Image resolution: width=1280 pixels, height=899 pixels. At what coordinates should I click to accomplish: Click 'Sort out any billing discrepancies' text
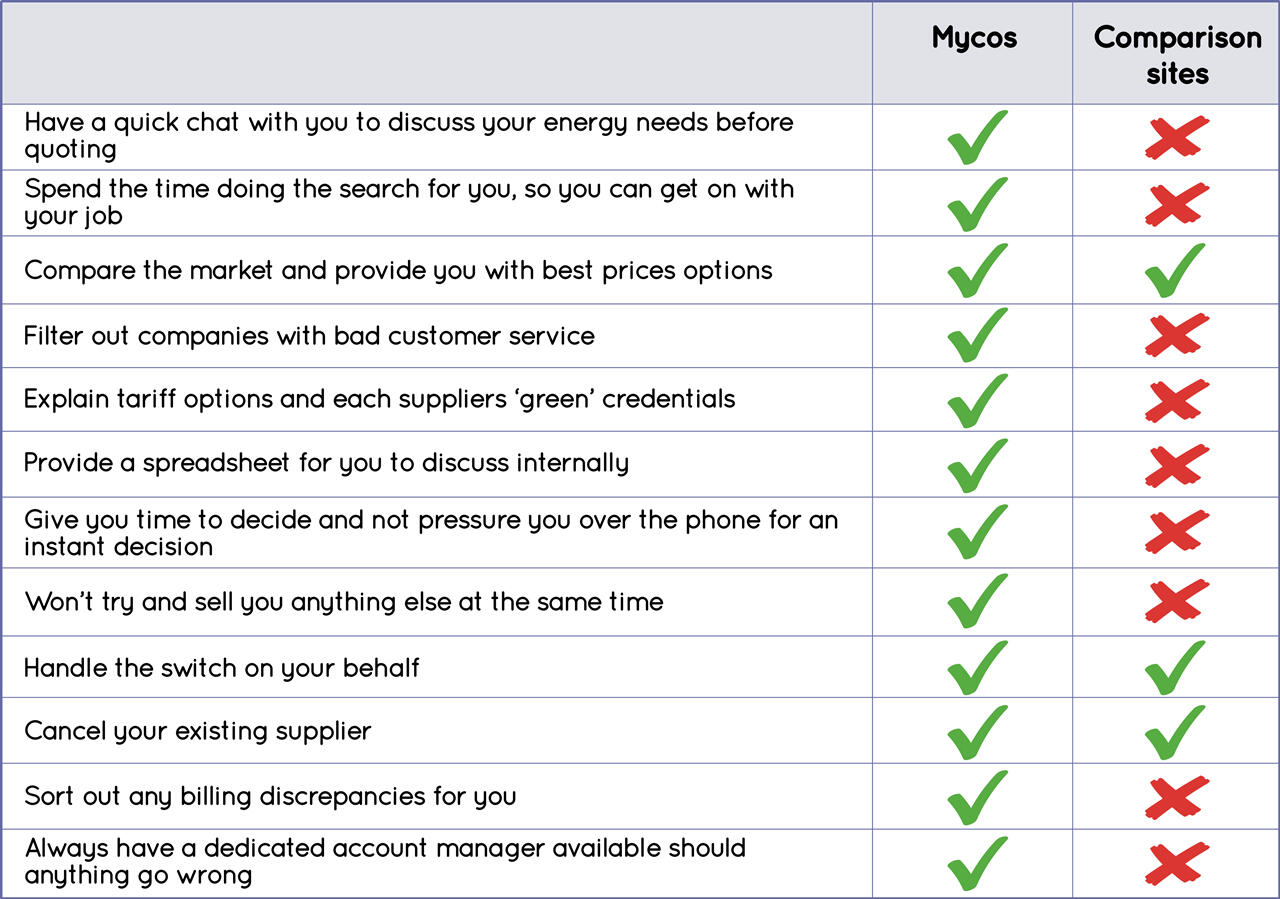[270, 797]
